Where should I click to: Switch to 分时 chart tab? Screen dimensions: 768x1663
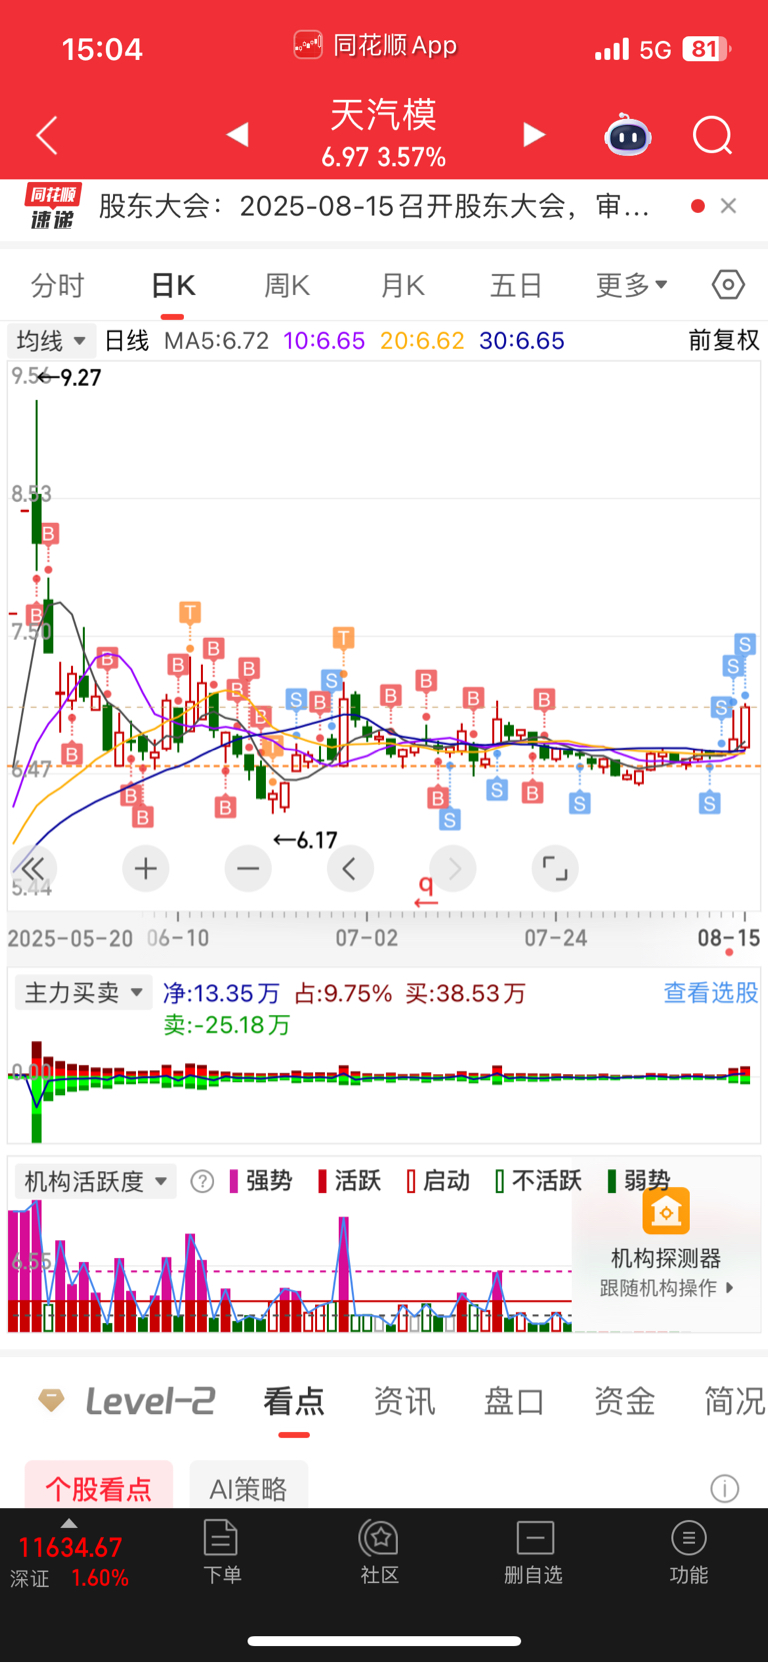58,286
